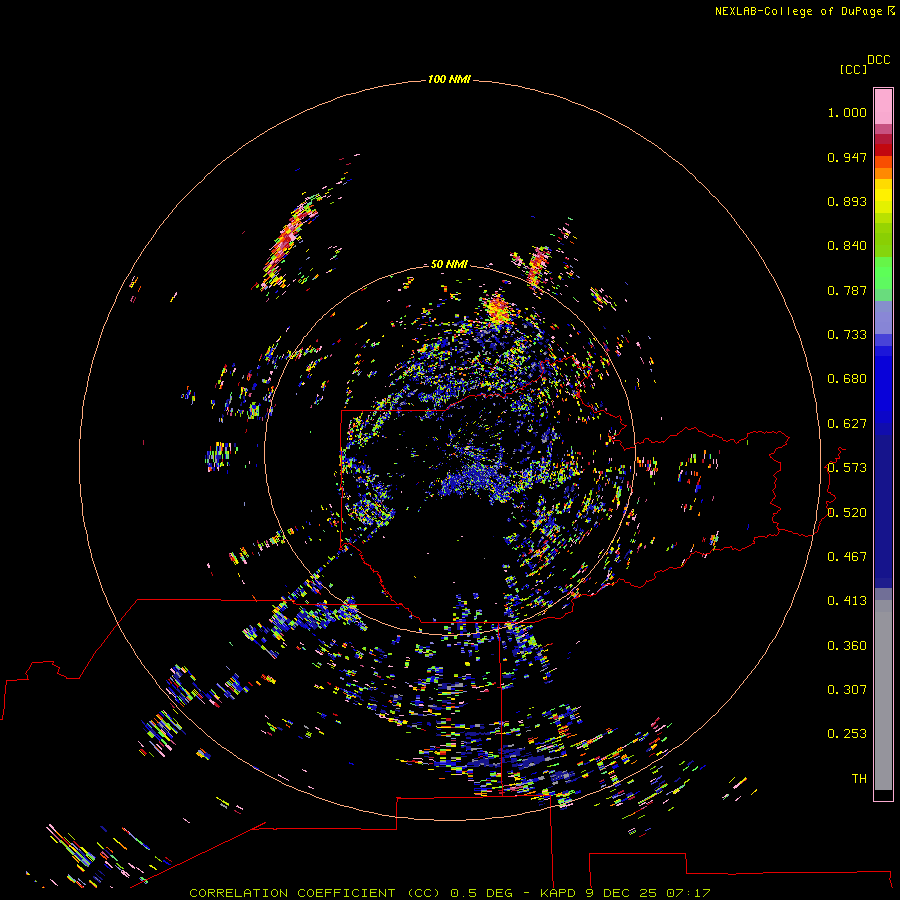Click the 0.947 scale value label

(x=846, y=157)
